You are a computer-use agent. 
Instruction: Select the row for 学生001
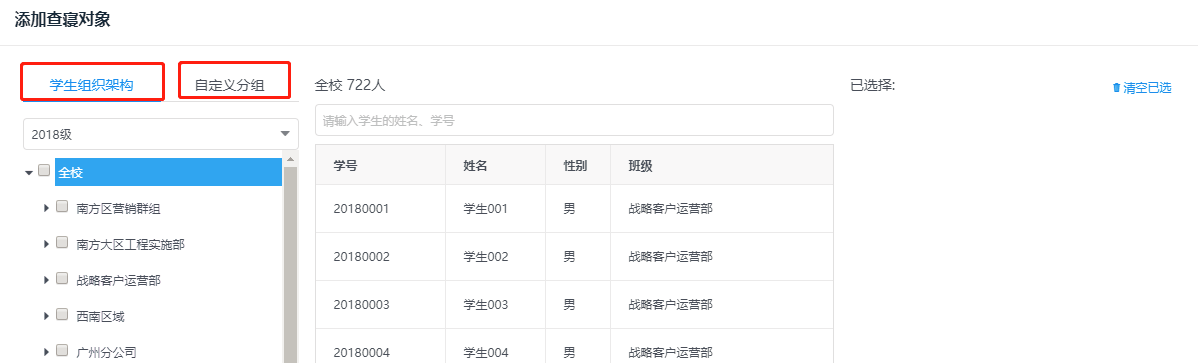(x=574, y=208)
